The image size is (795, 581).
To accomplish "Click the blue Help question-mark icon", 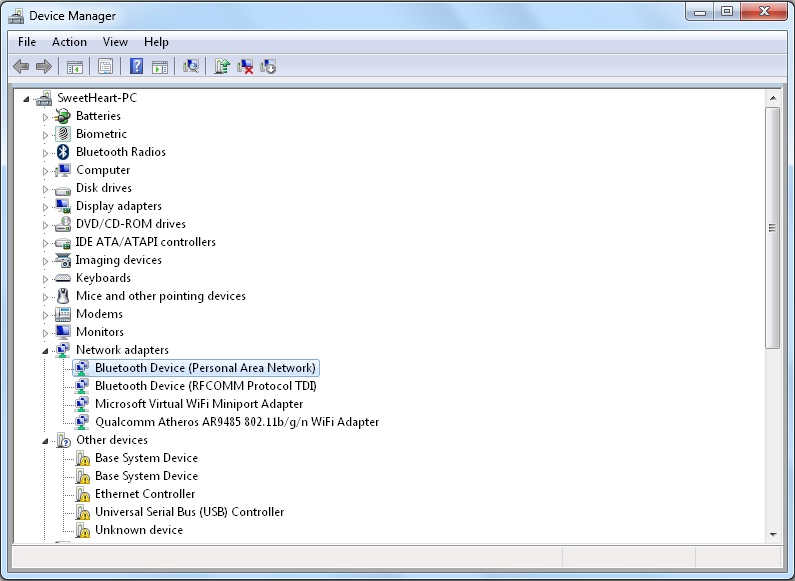I will [x=136, y=66].
